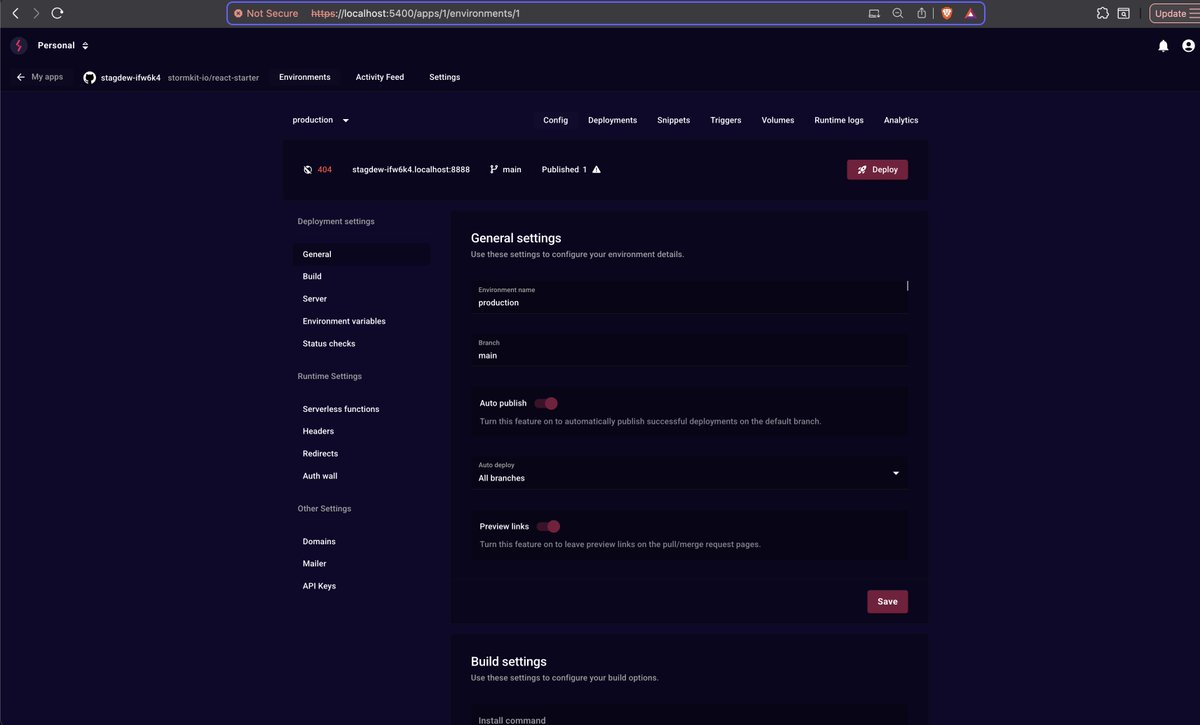Image resolution: width=1200 pixels, height=725 pixels.
Task: Click the Save button in General settings
Action: 887,602
